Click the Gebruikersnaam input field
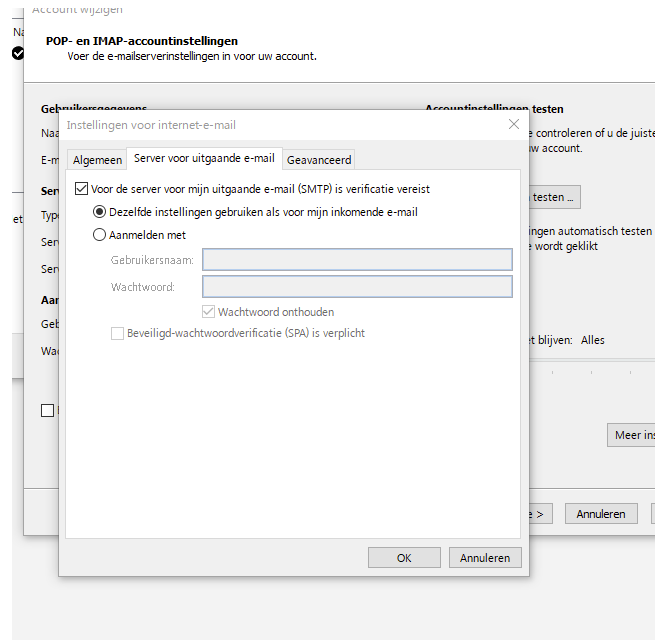 click(x=357, y=260)
